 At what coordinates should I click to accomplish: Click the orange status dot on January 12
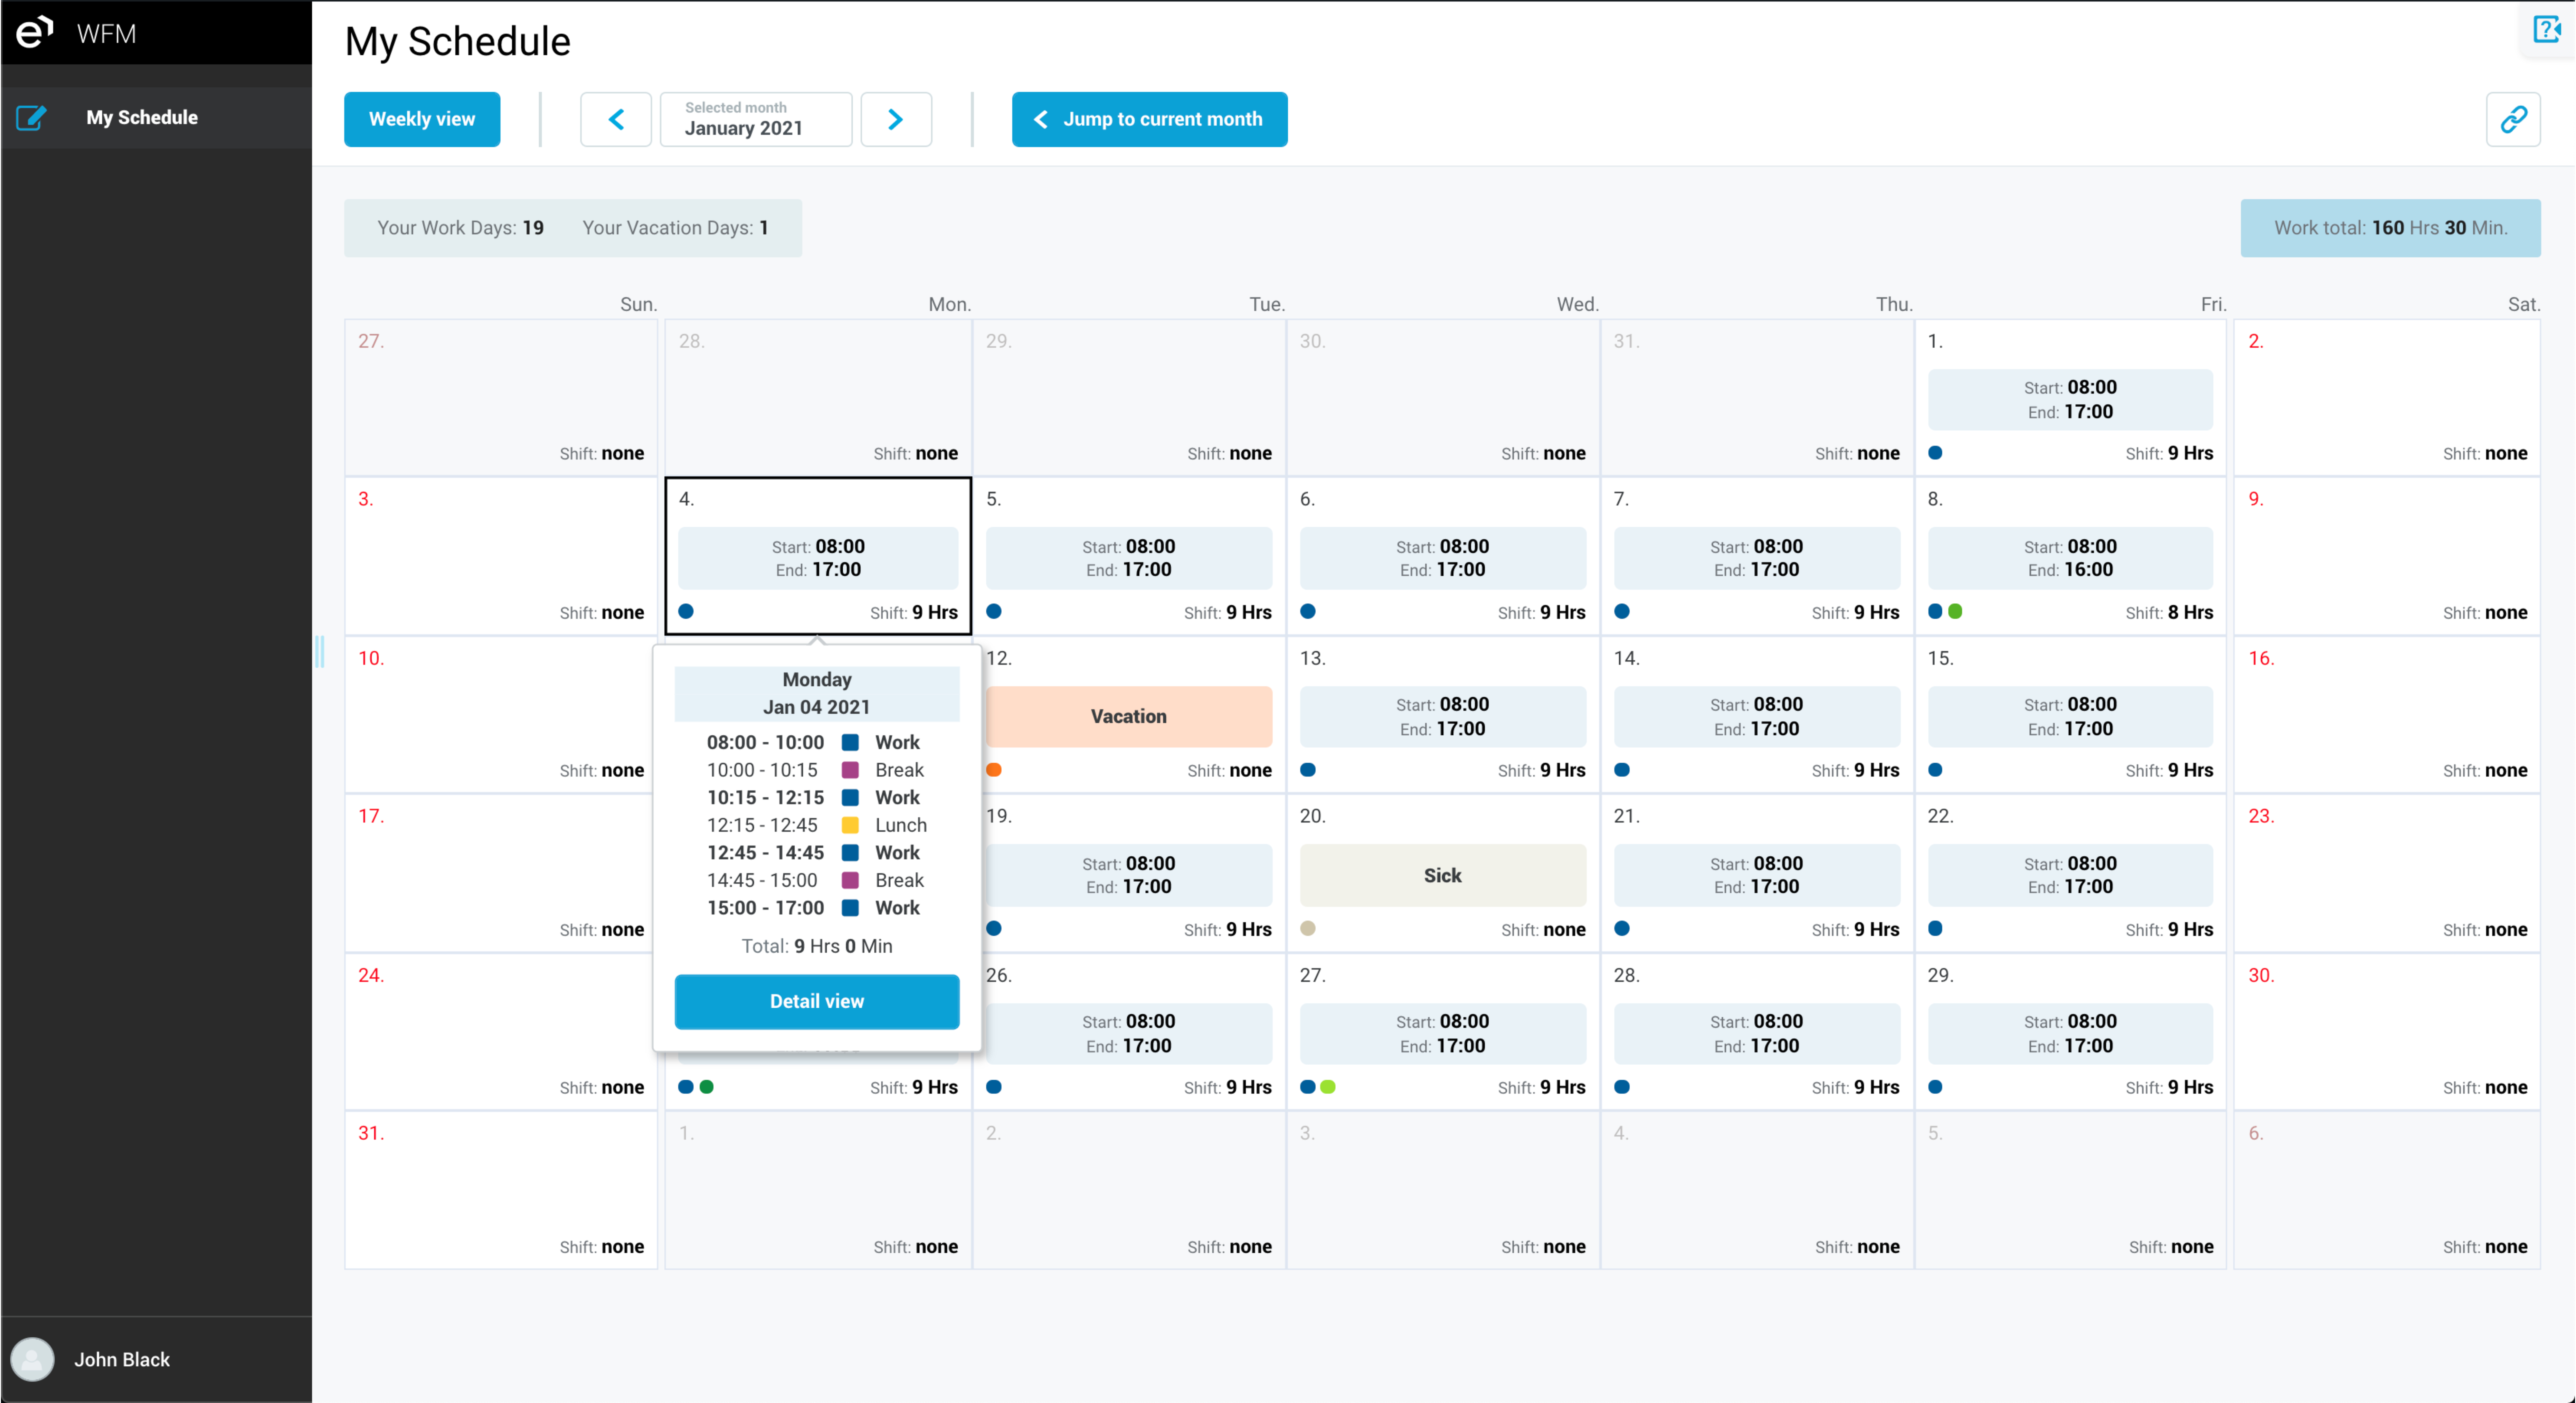click(x=994, y=770)
